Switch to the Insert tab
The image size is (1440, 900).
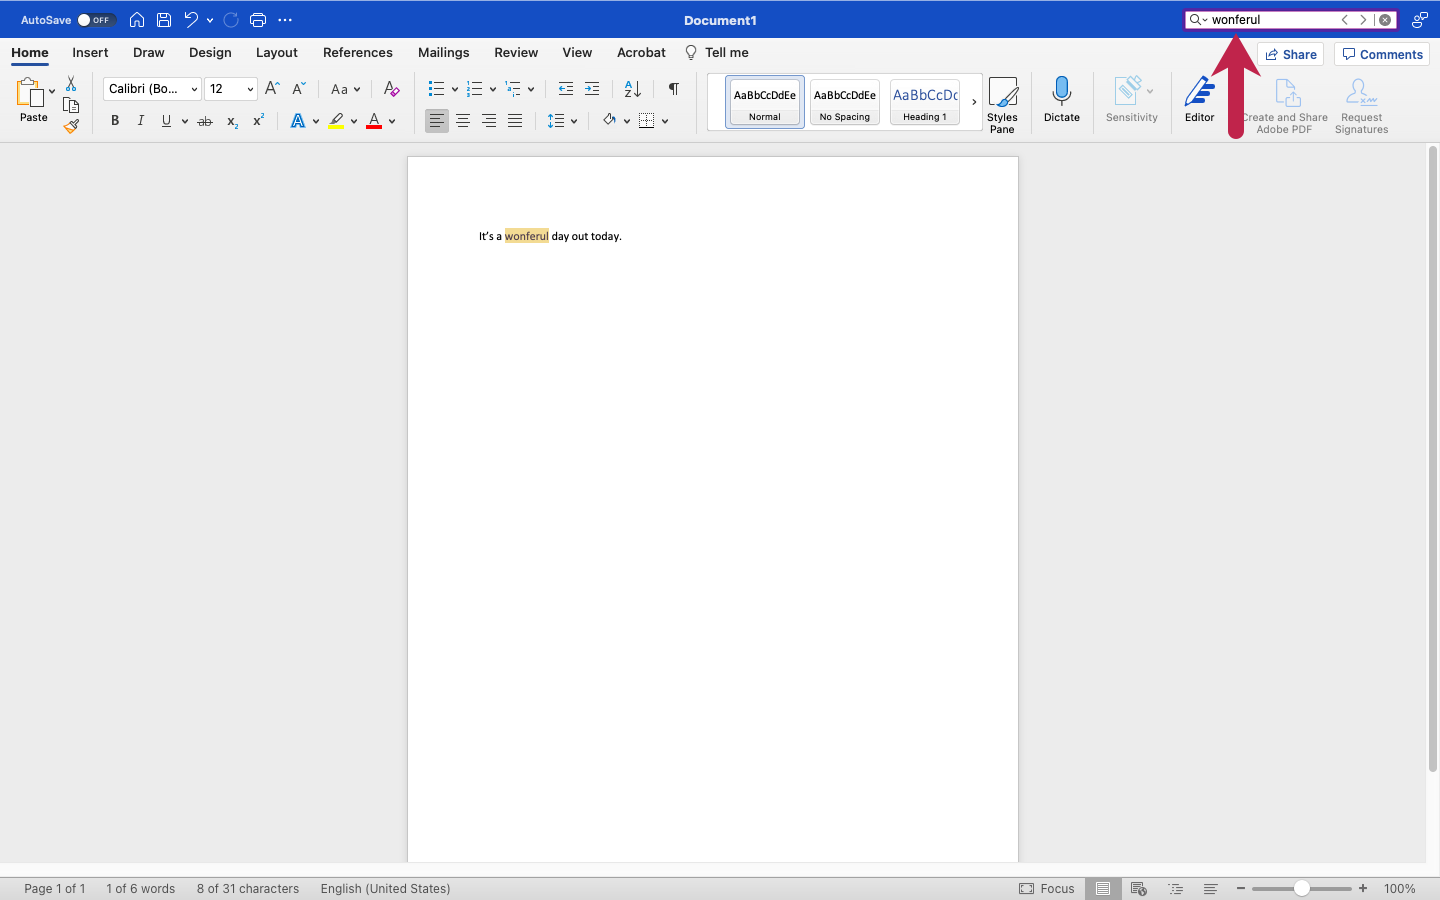90,52
